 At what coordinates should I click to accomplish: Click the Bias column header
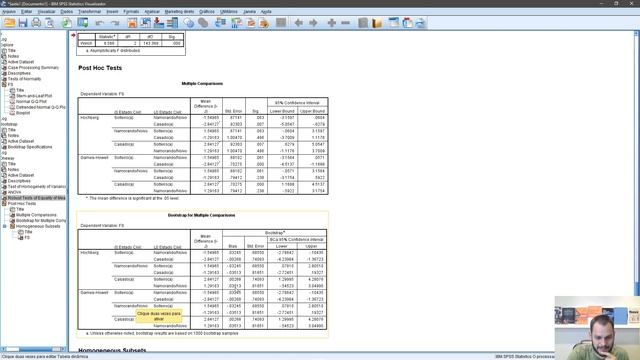click(233, 246)
